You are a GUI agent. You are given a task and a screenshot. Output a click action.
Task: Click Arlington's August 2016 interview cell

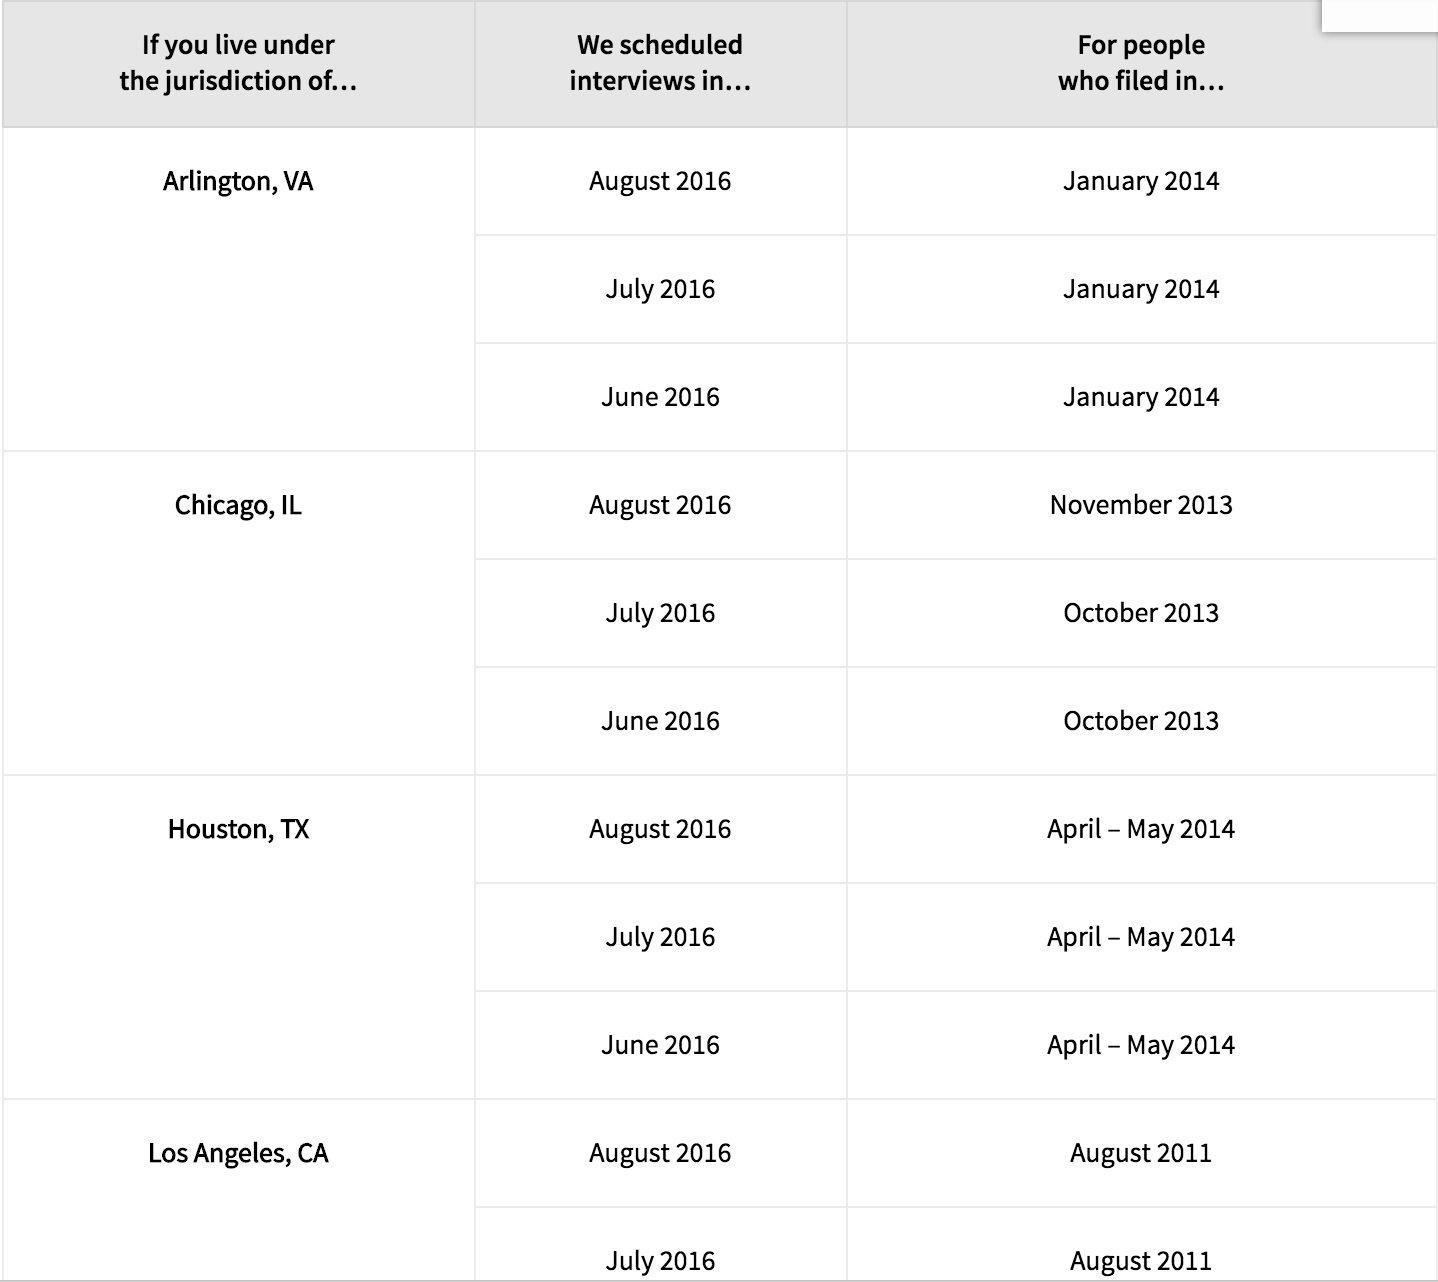tap(660, 181)
